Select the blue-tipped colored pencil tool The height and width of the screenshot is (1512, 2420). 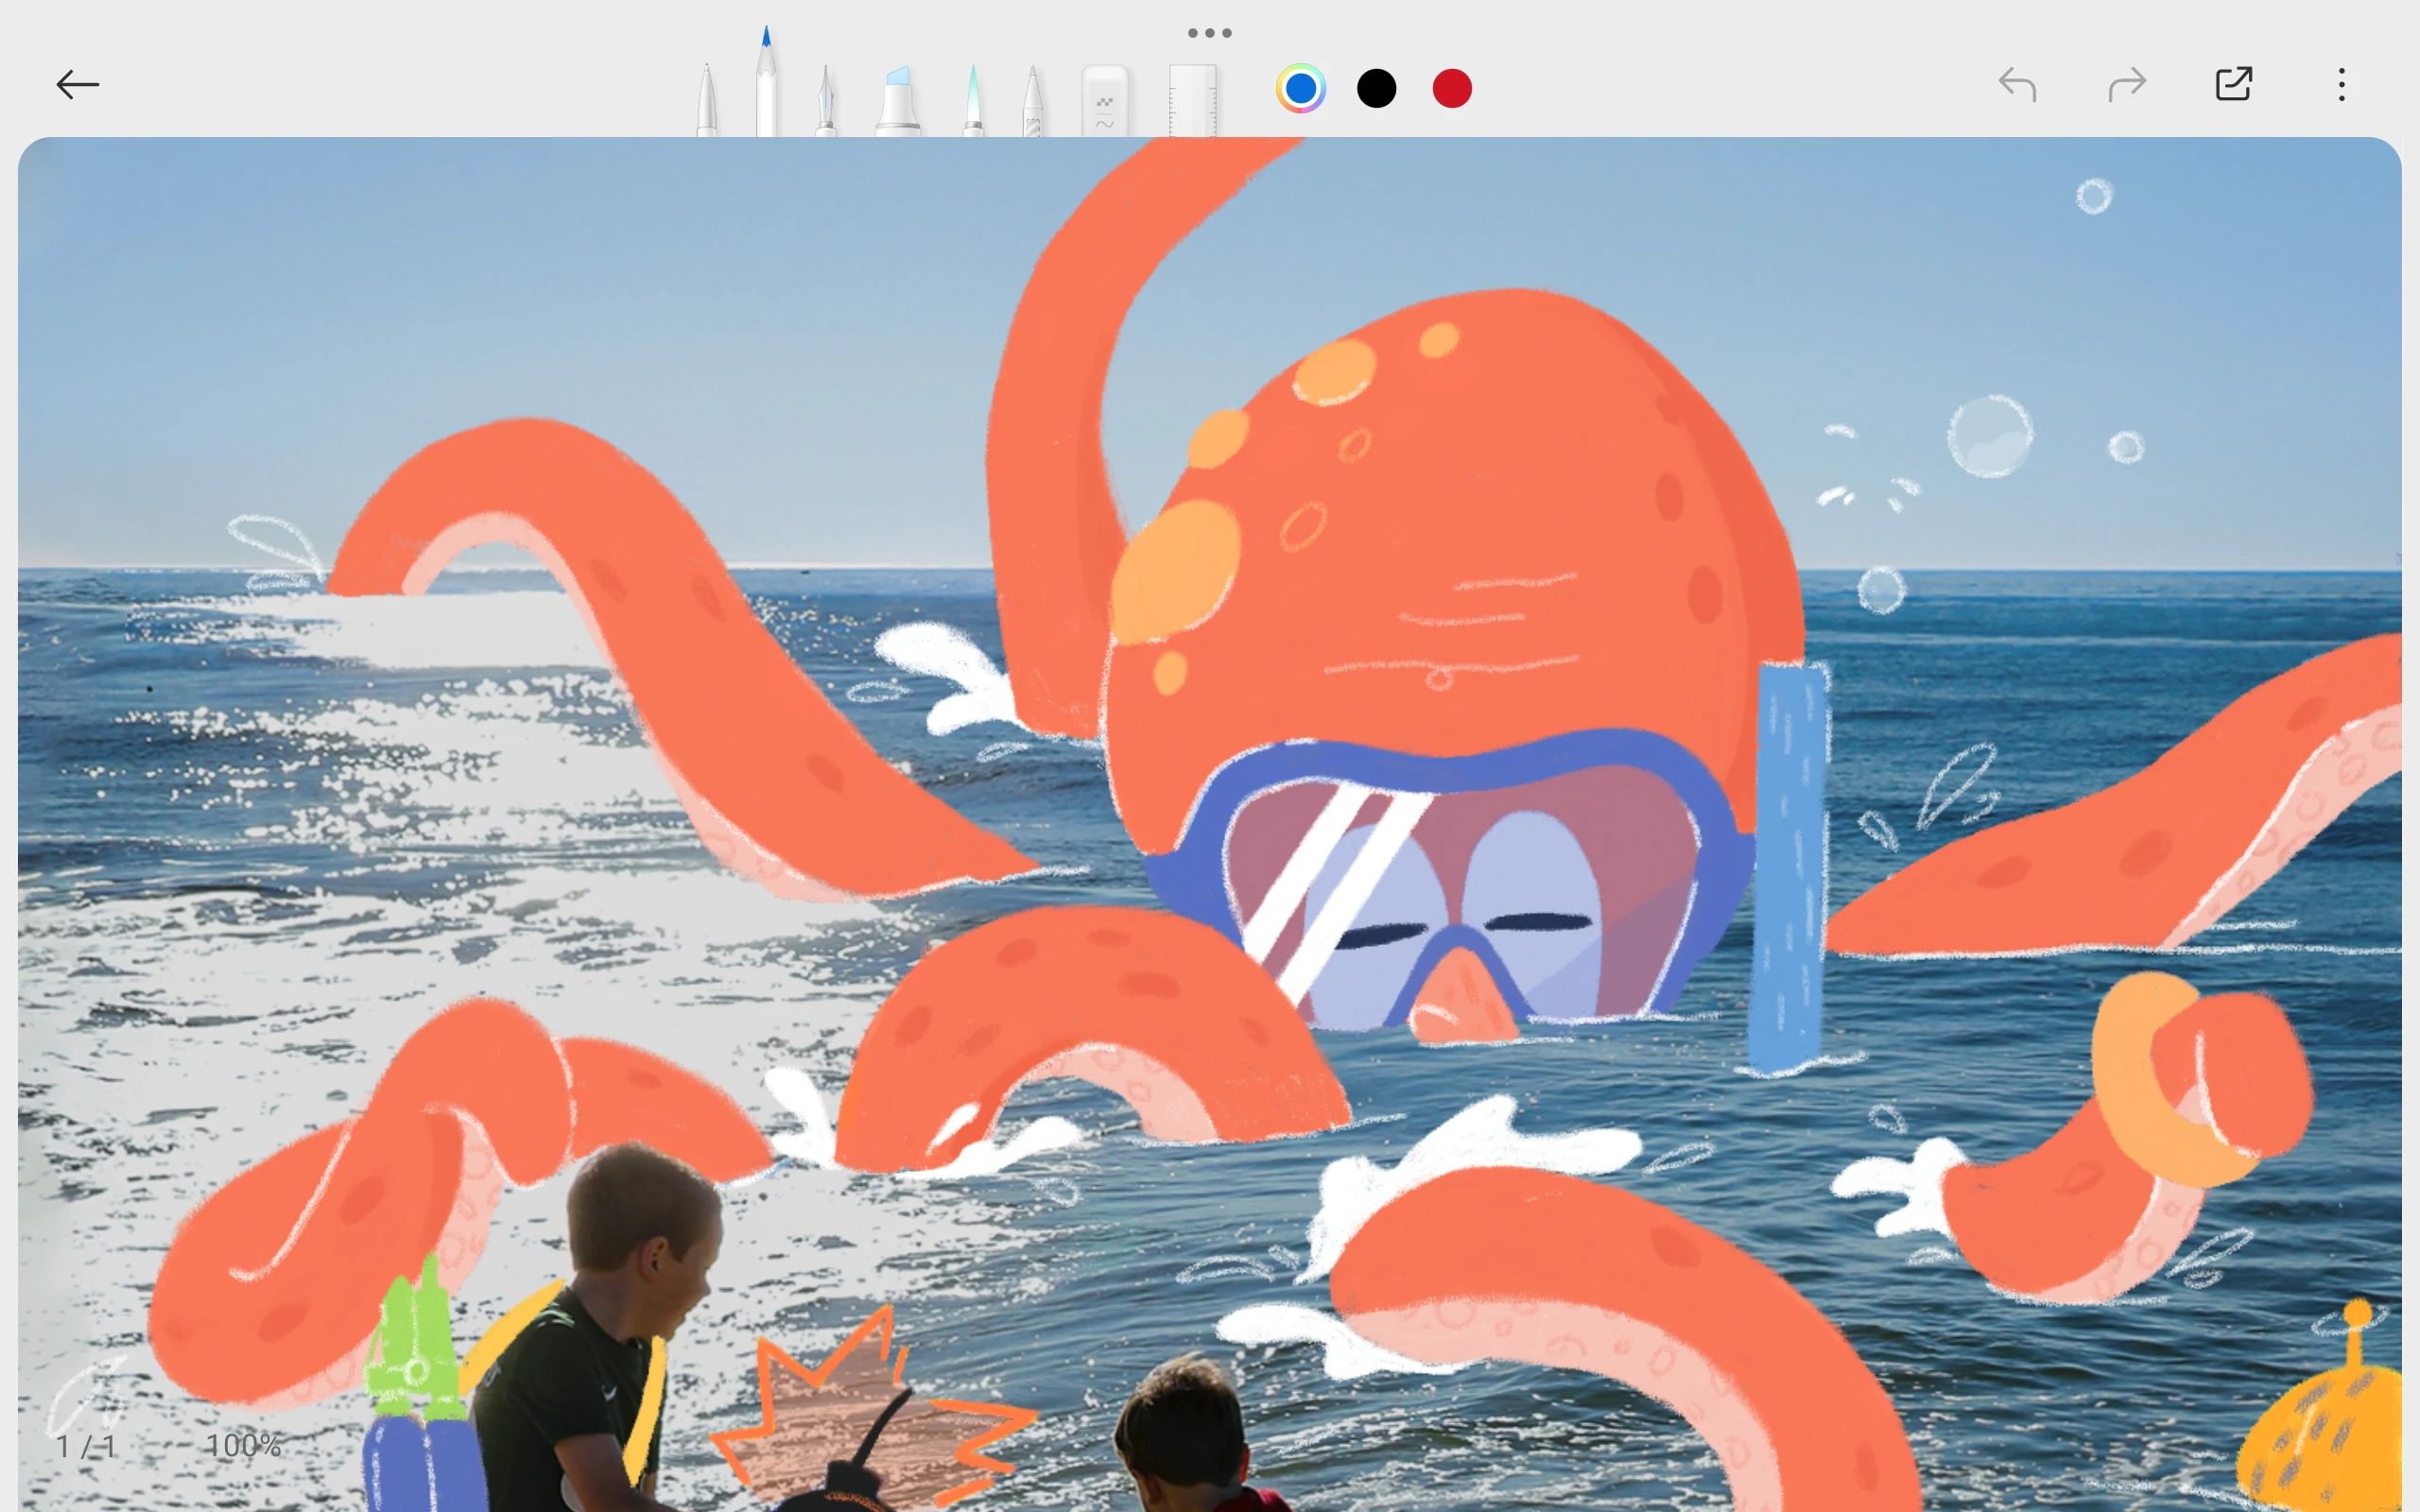(766, 82)
